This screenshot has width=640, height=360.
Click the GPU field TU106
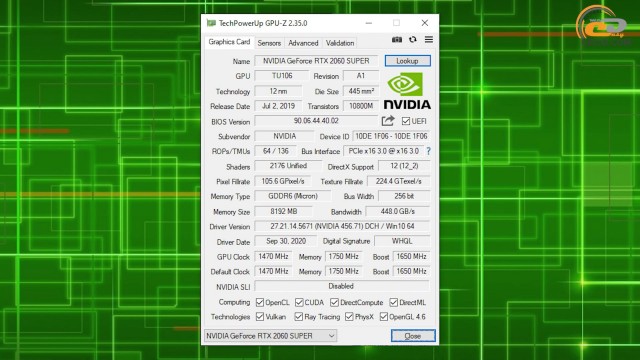(282, 76)
